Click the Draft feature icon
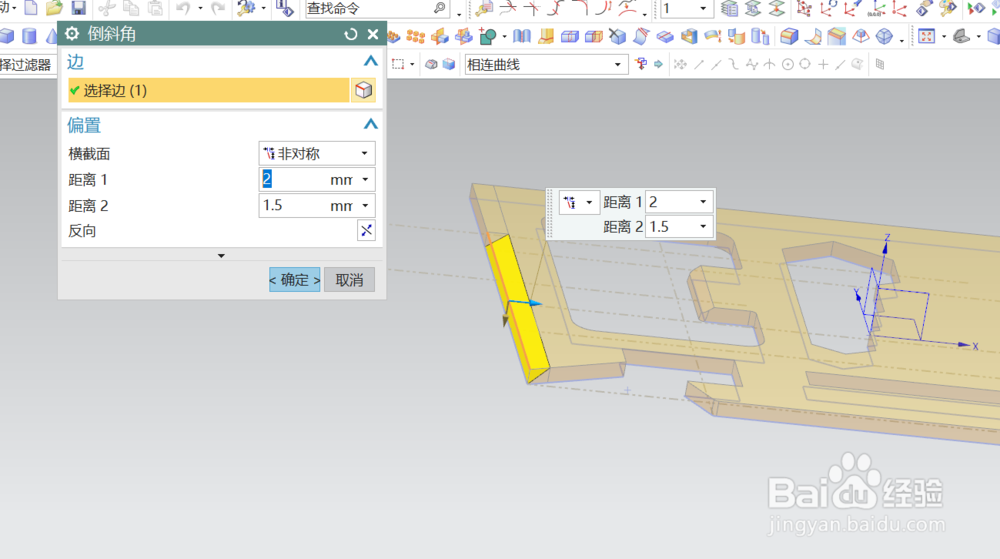This screenshot has height=559, width=1000. tap(860, 36)
